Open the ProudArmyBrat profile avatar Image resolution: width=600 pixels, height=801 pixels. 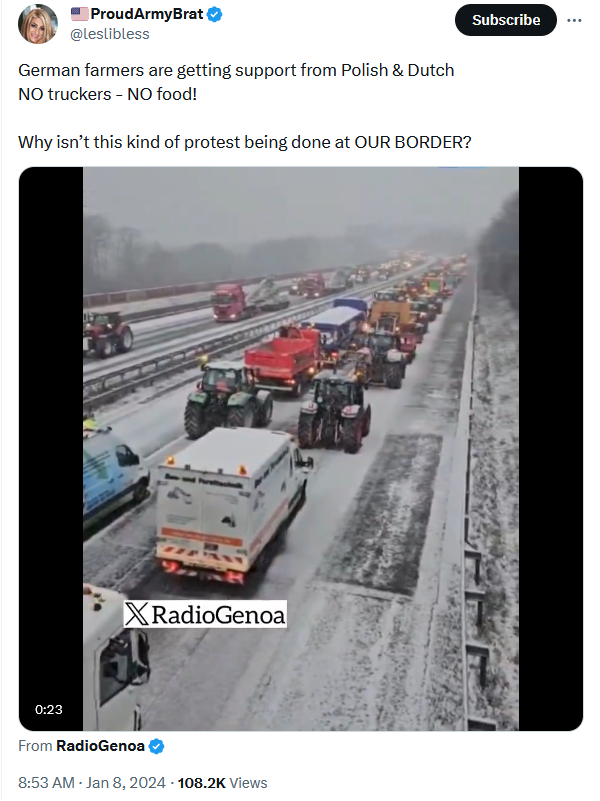pyautogui.click(x=37, y=23)
